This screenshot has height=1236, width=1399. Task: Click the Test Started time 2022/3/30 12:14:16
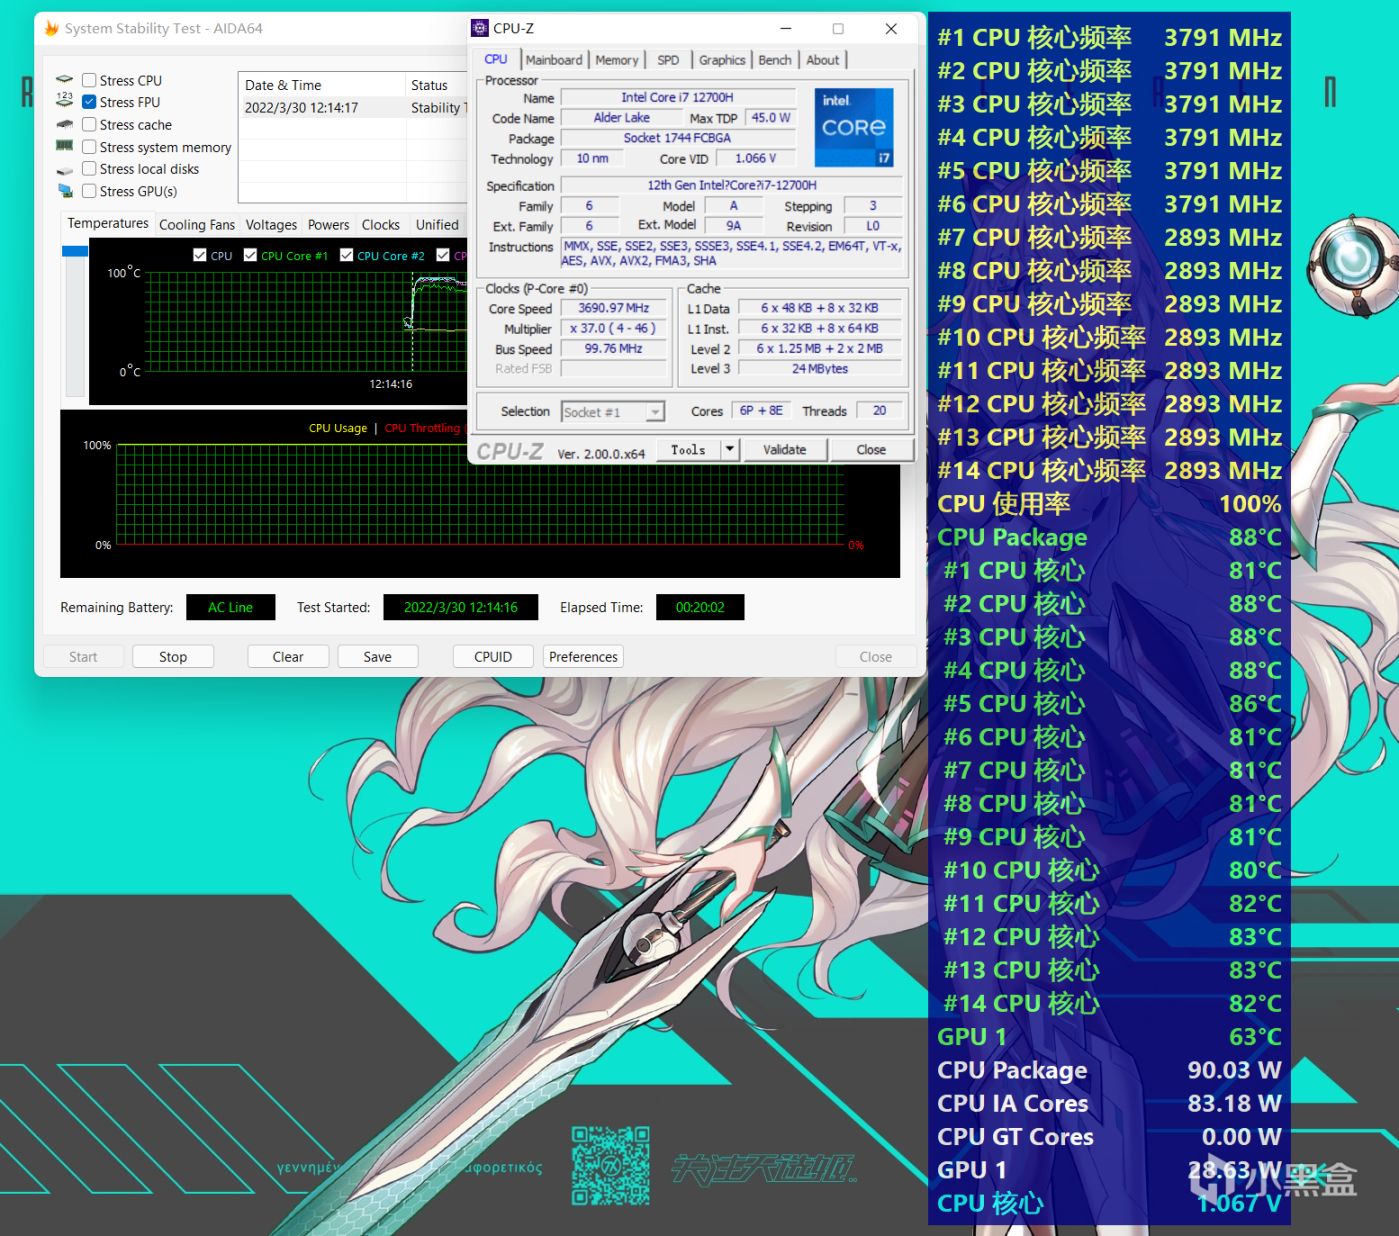[x=461, y=607]
